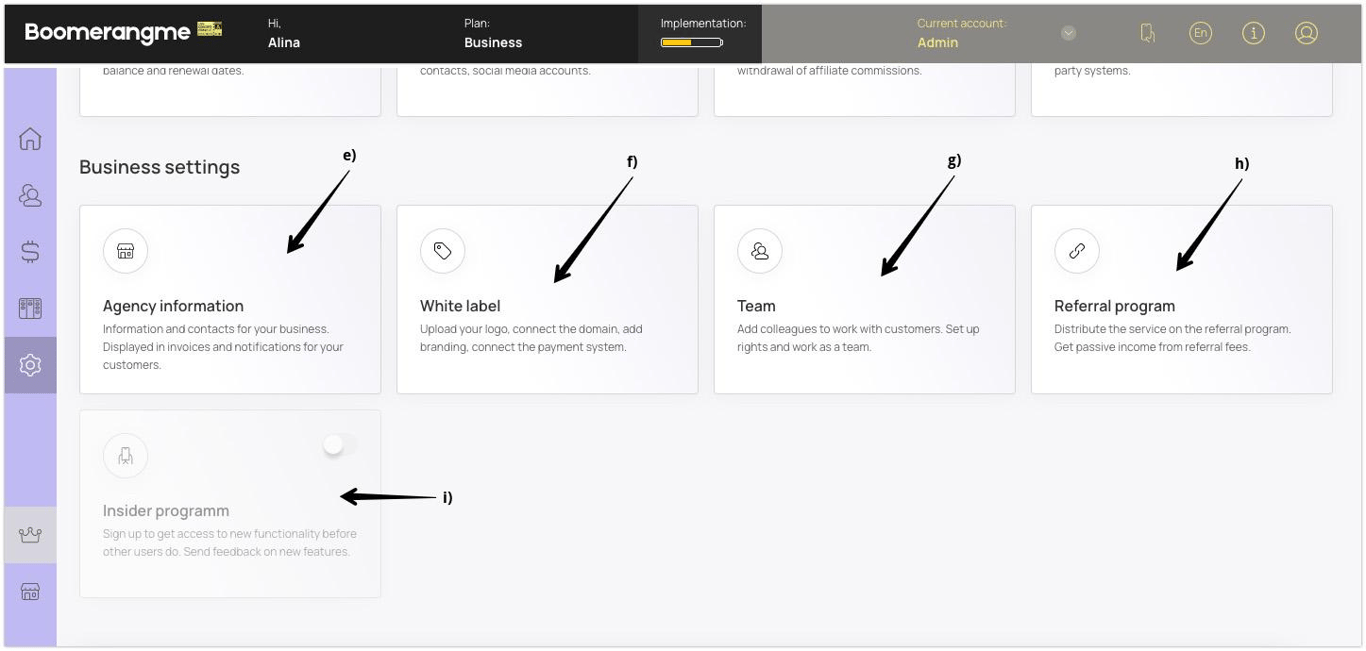Viewport: 1366px width, 651px height.
Task: Open the info icon in top bar
Action: coord(1253,33)
